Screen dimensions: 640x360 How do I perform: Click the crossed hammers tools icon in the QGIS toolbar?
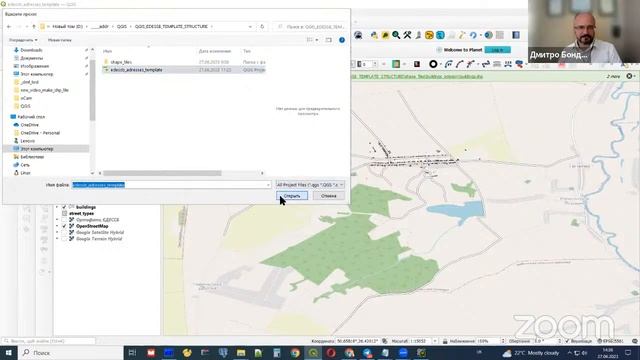point(407,35)
